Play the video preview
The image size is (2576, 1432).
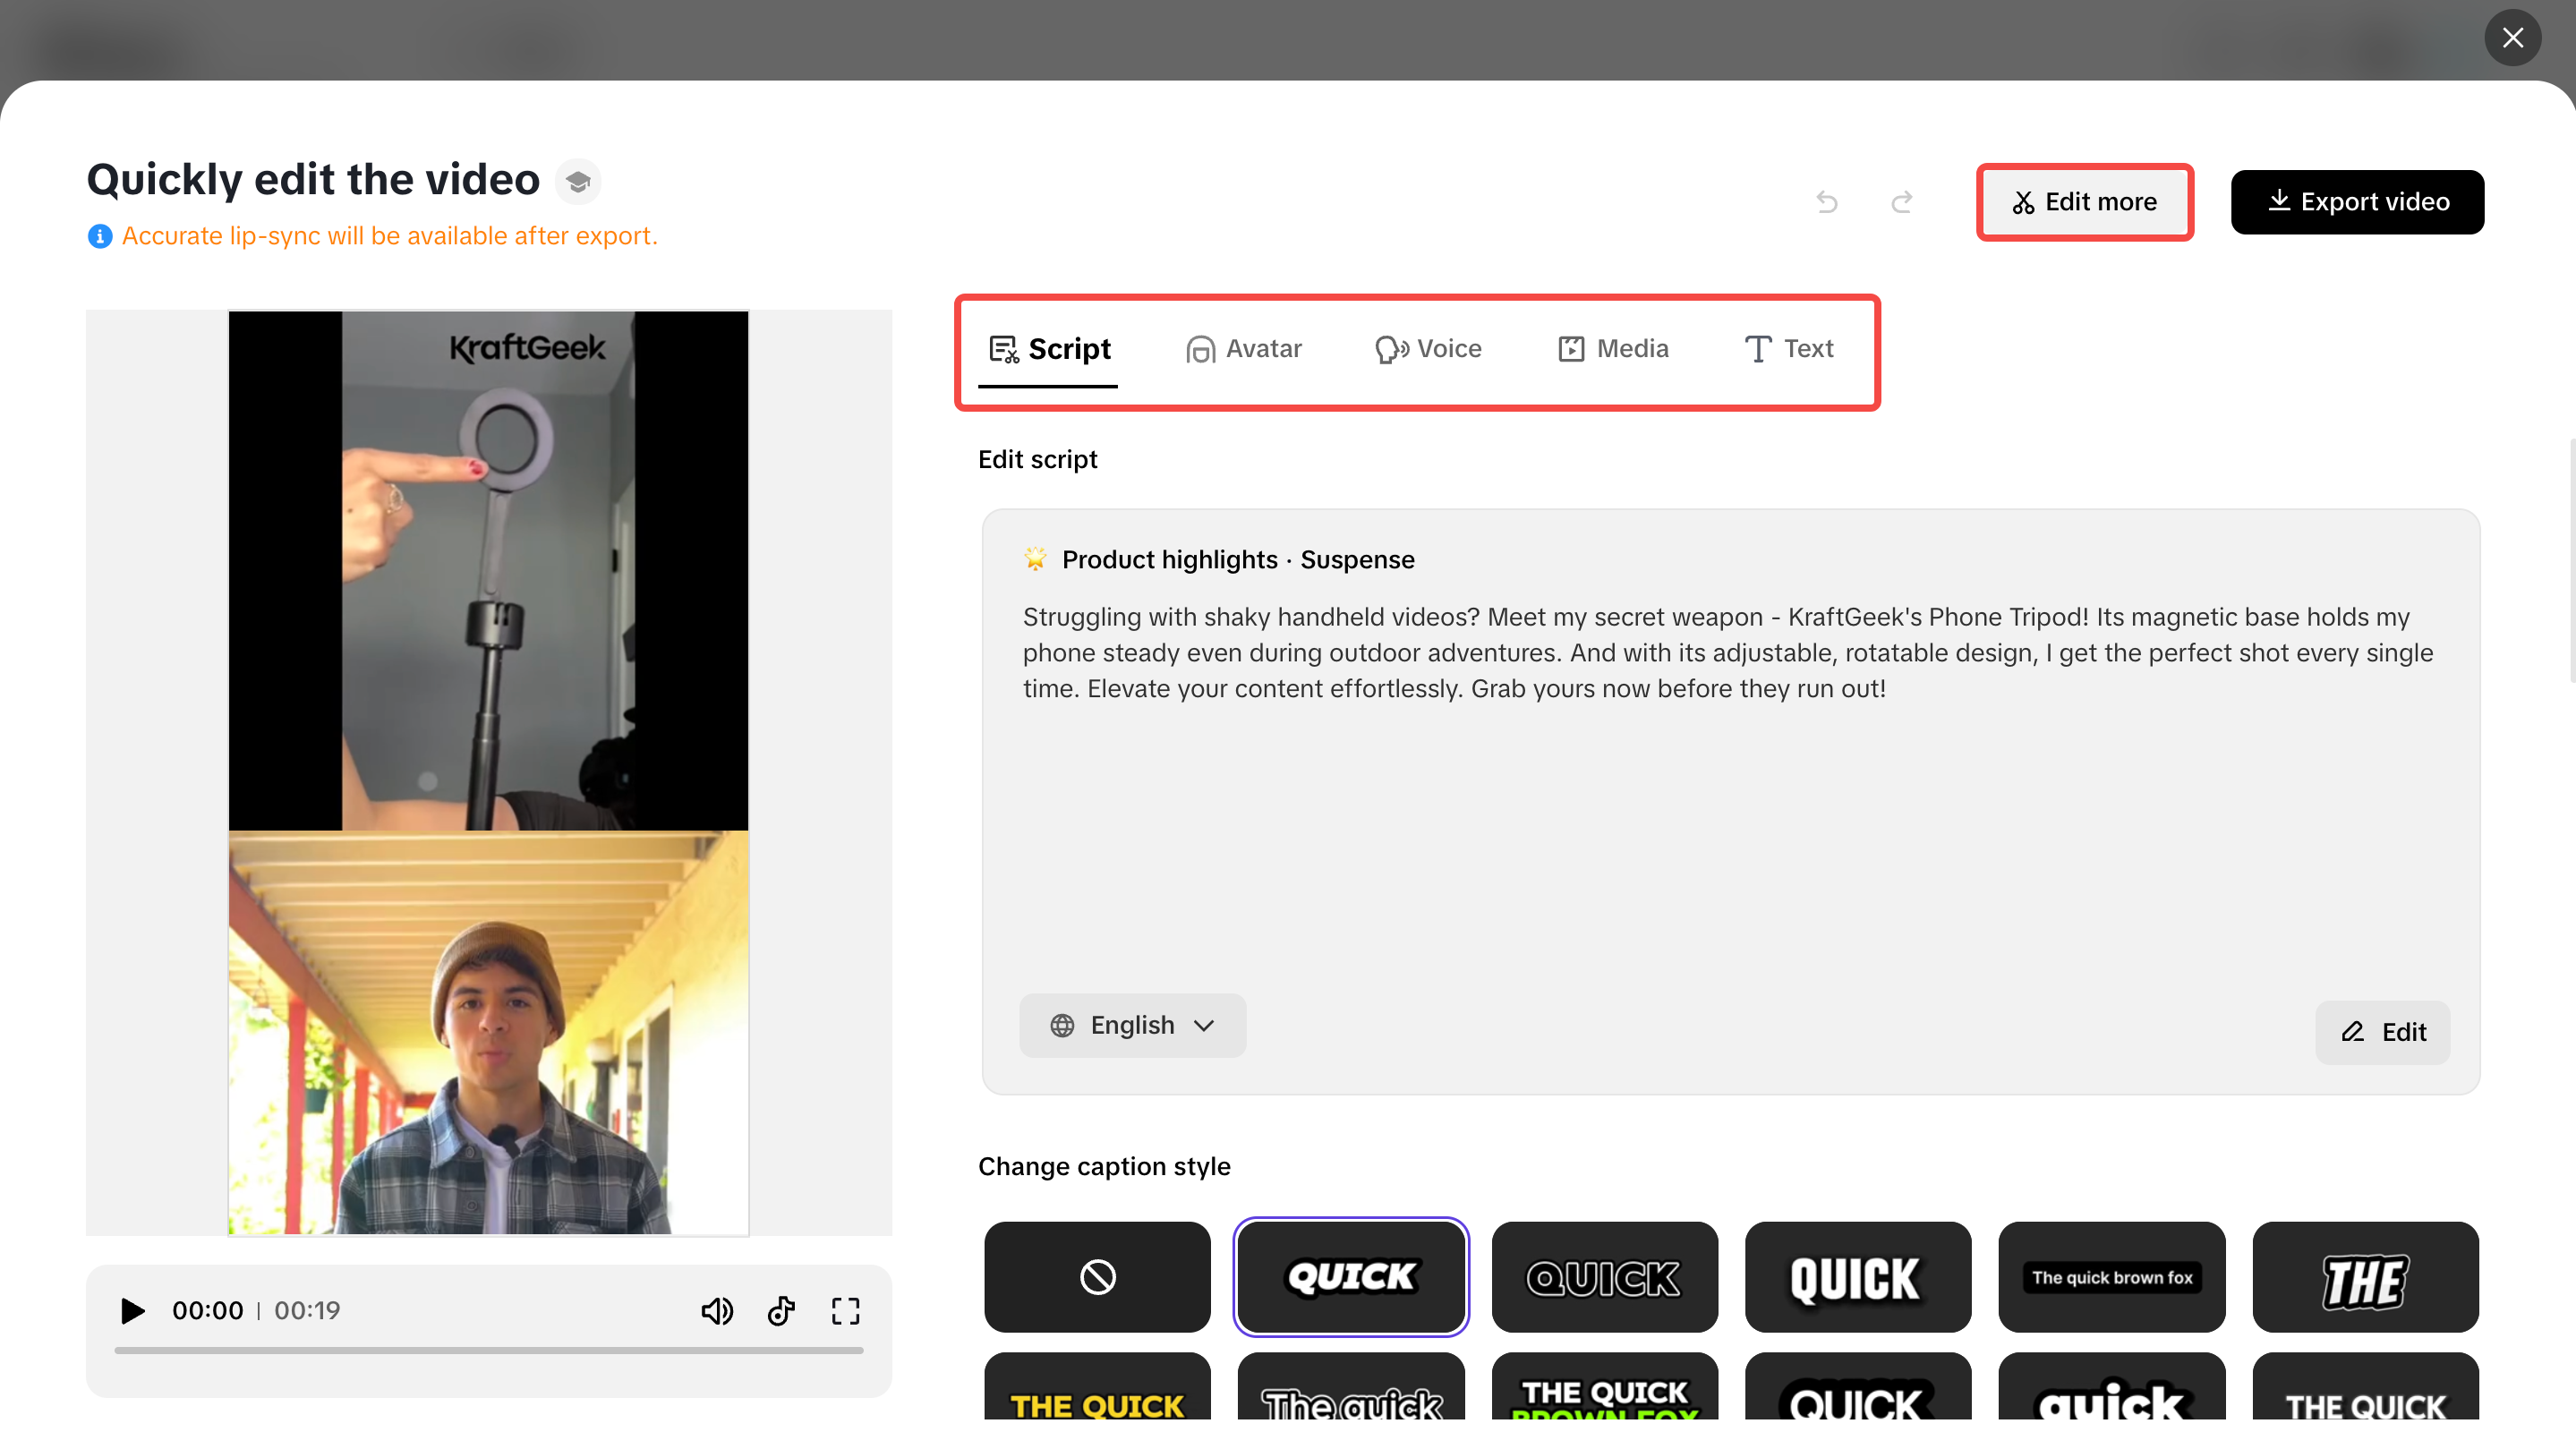coord(132,1310)
